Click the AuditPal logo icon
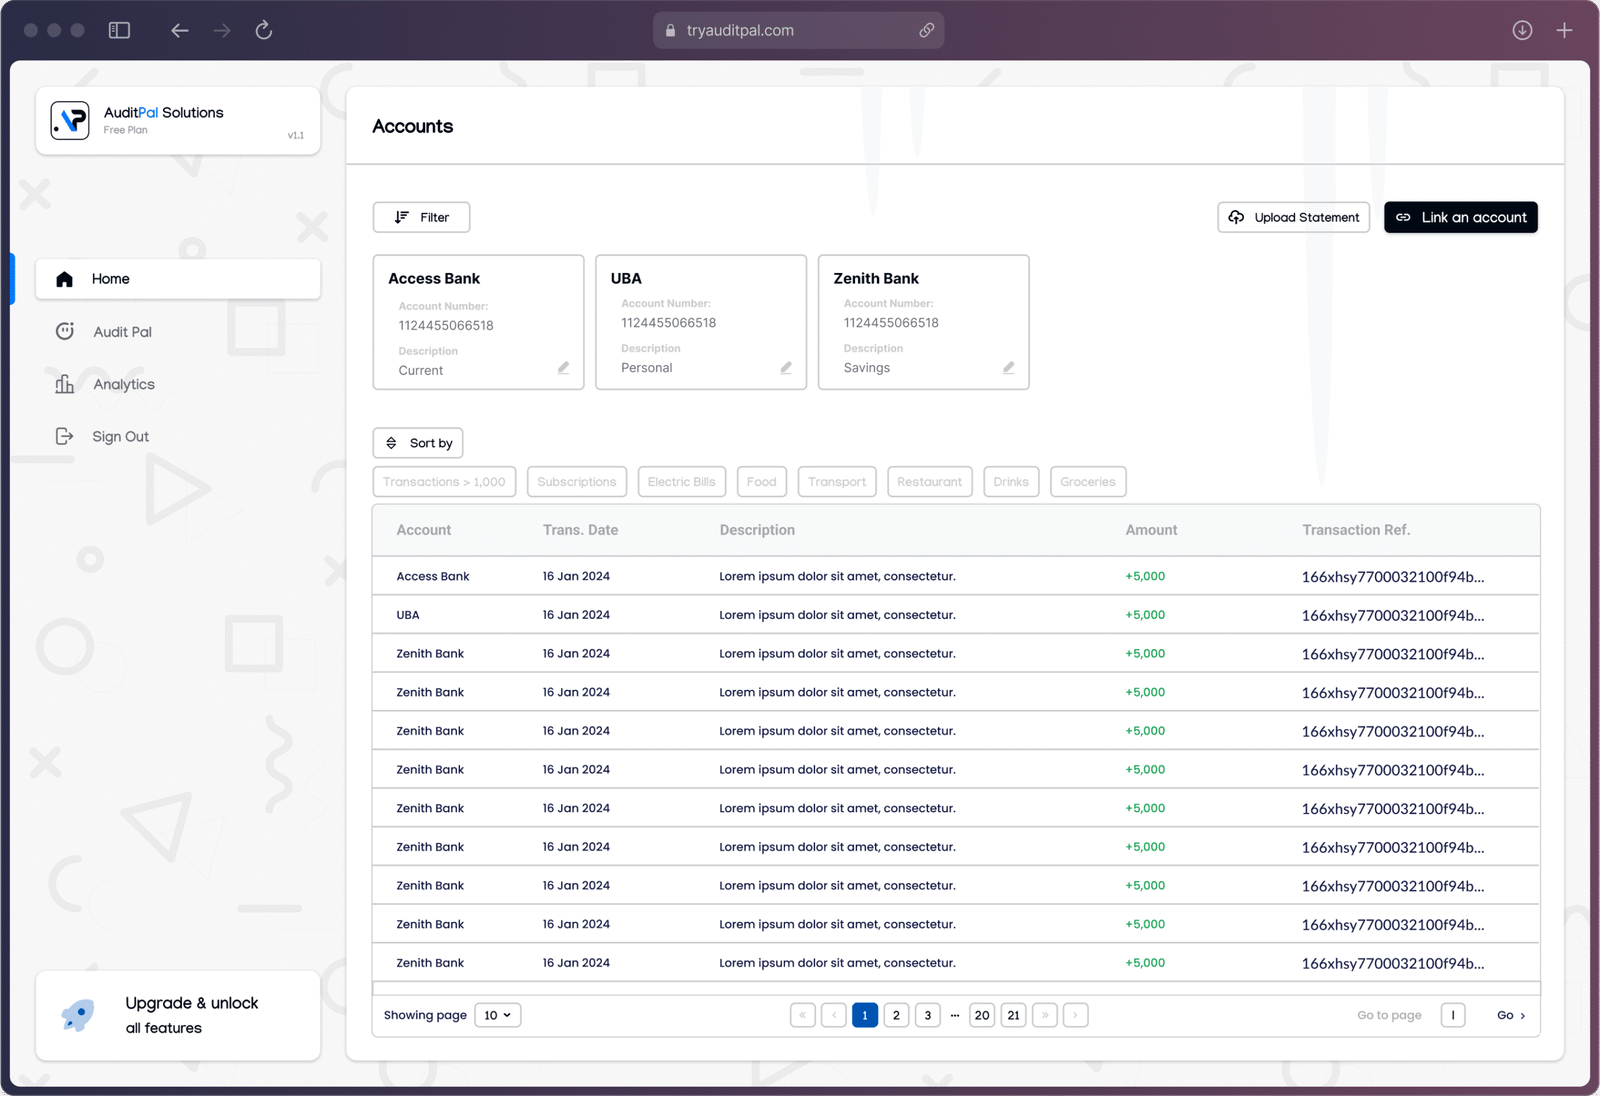Viewport: 1600px width, 1096px height. [70, 121]
